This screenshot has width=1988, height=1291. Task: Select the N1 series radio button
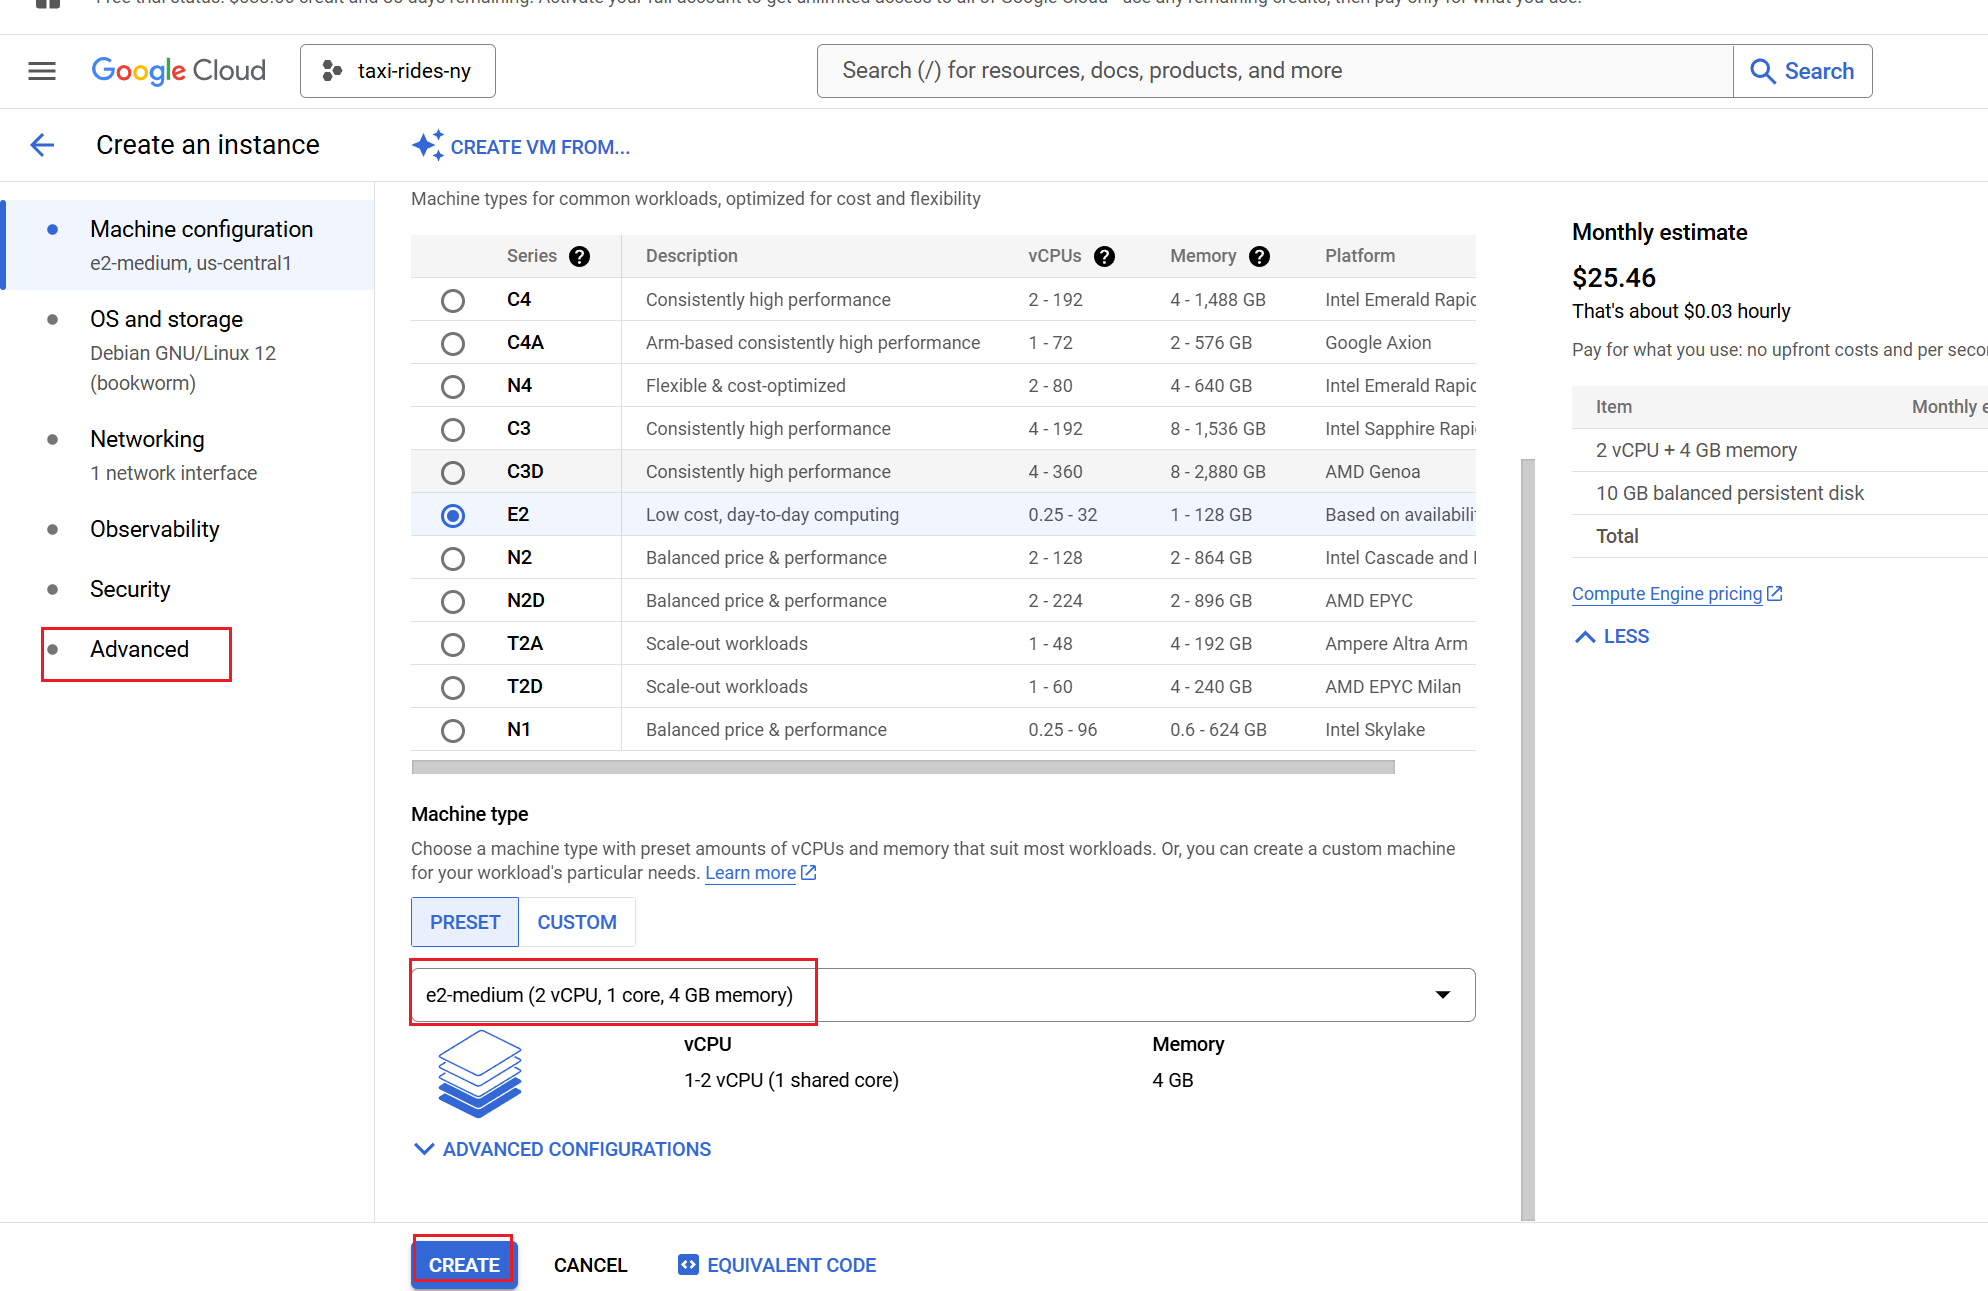click(x=453, y=730)
